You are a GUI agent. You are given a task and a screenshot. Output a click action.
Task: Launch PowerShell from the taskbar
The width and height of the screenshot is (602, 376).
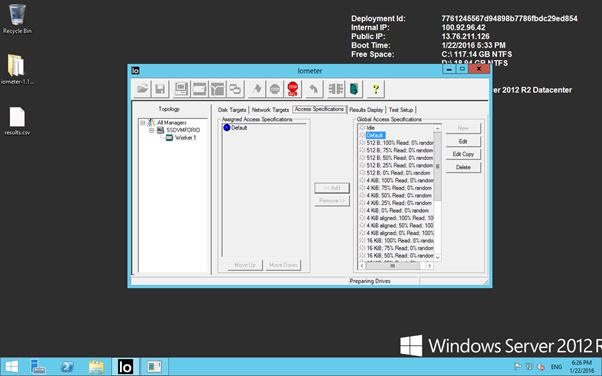pyautogui.click(x=68, y=367)
